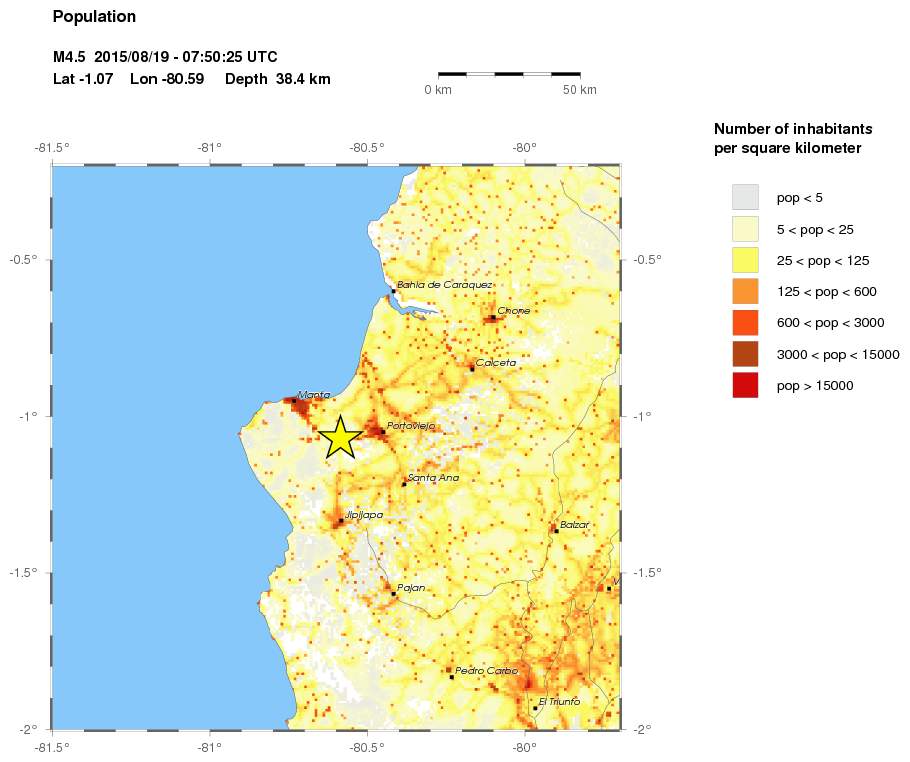This screenshot has height=762, width=910.
Task: Select the orange '125 < pop < 600' swatch
Action: (745, 291)
